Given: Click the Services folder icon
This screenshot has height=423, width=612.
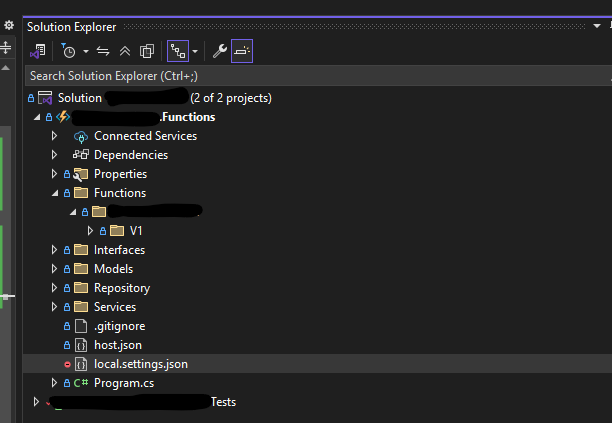Looking at the screenshot, I should pyautogui.click(x=81, y=307).
